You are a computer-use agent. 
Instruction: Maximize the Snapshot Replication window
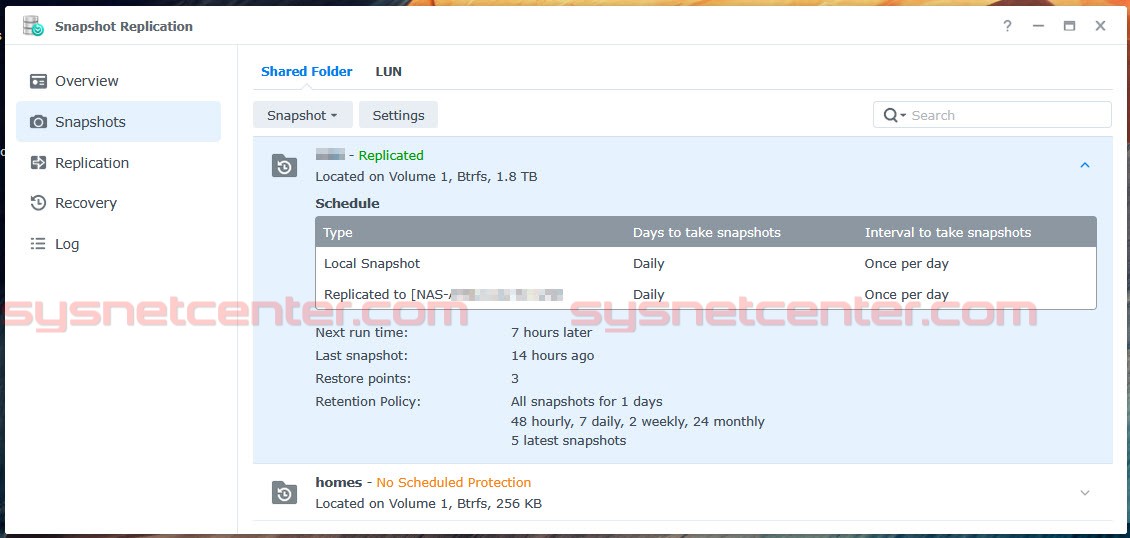[1069, 26]
